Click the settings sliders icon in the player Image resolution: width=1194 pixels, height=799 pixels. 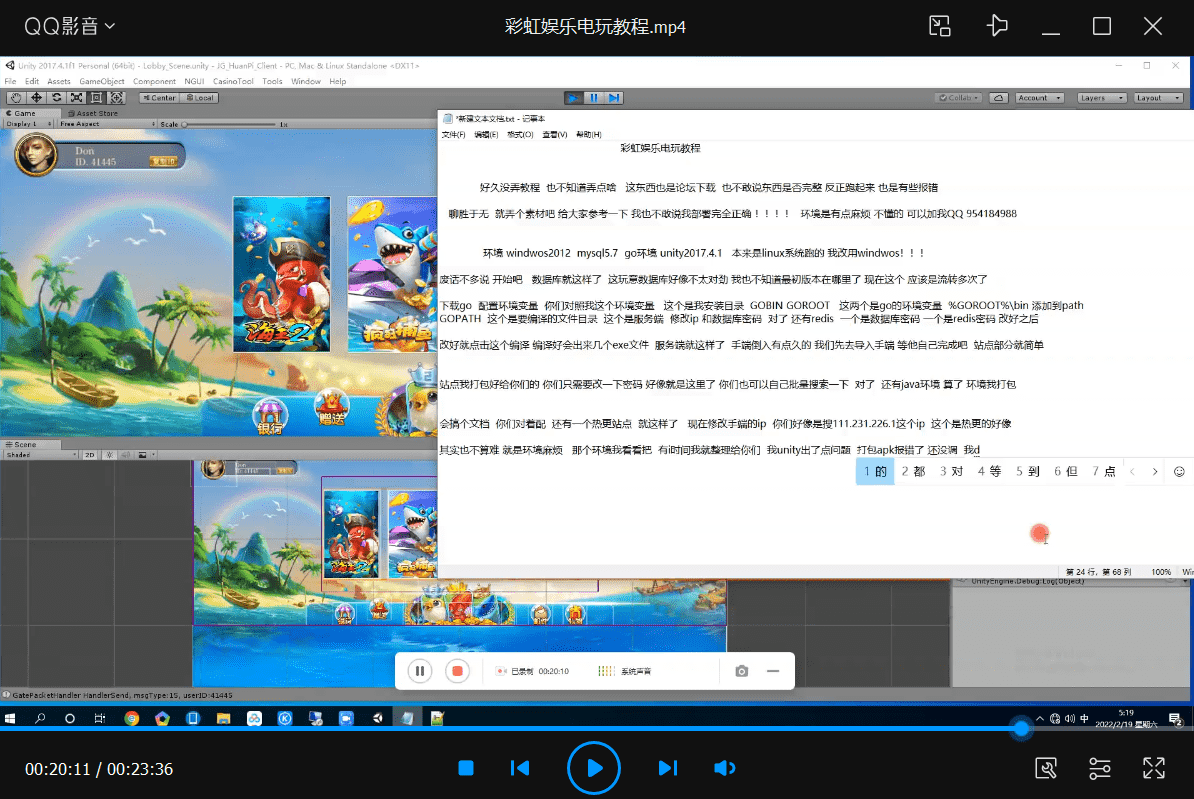(x=1100, y=768)
